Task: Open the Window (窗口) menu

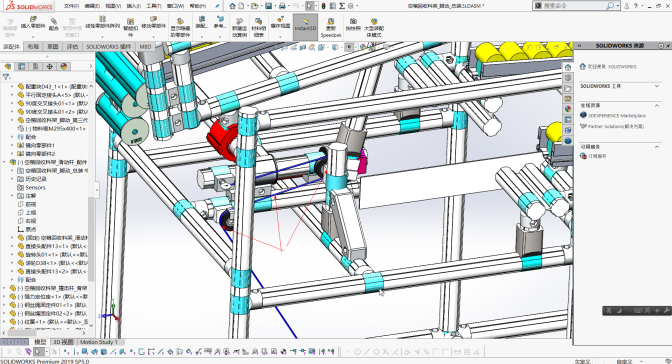Action: point(175,6)
